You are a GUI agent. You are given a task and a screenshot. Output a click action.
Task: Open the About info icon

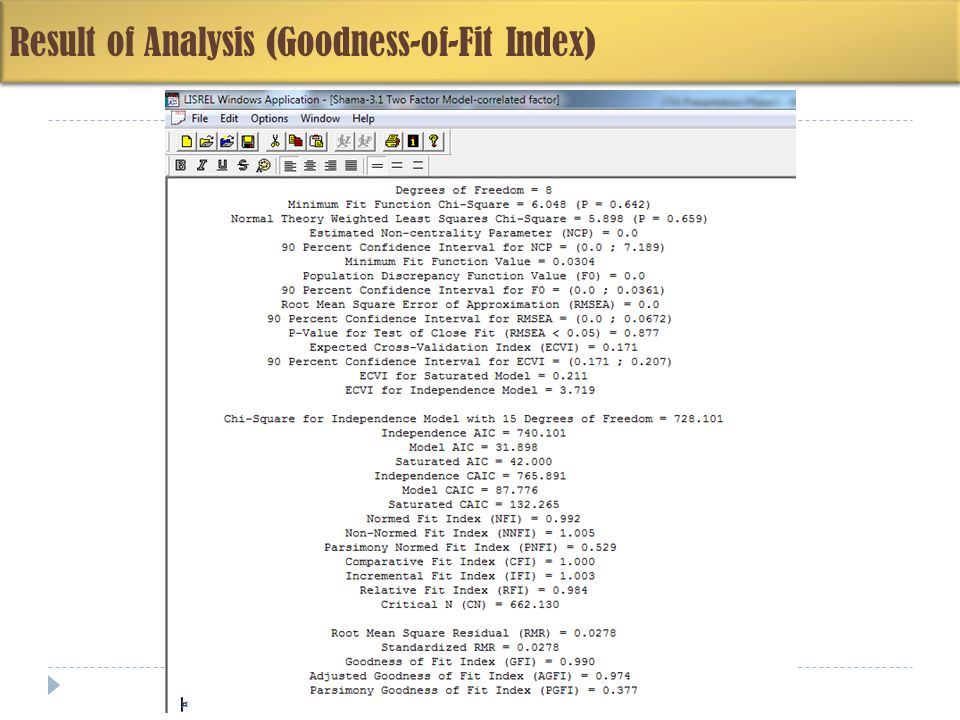(x=413, y=141)
